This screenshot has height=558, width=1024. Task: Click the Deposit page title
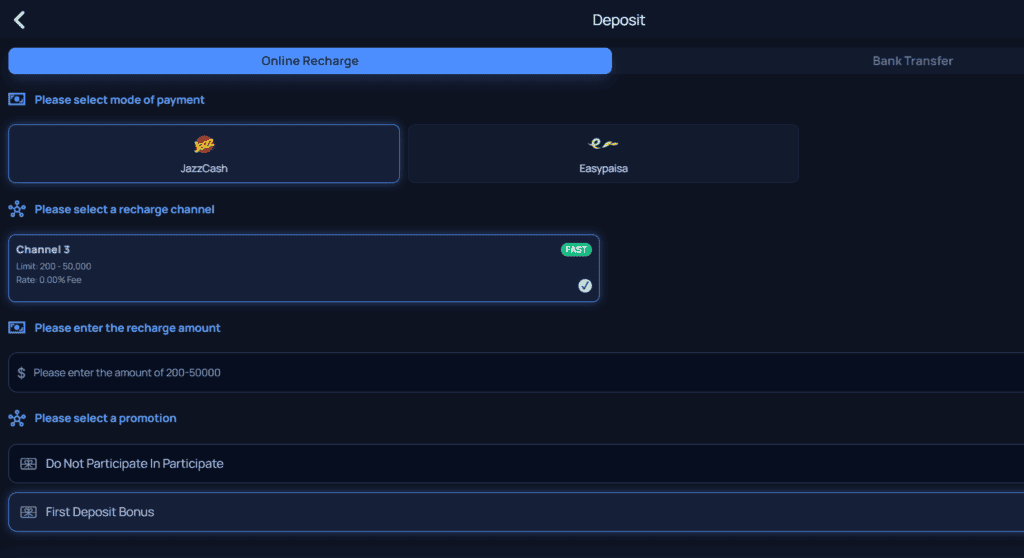coord(618,20)
